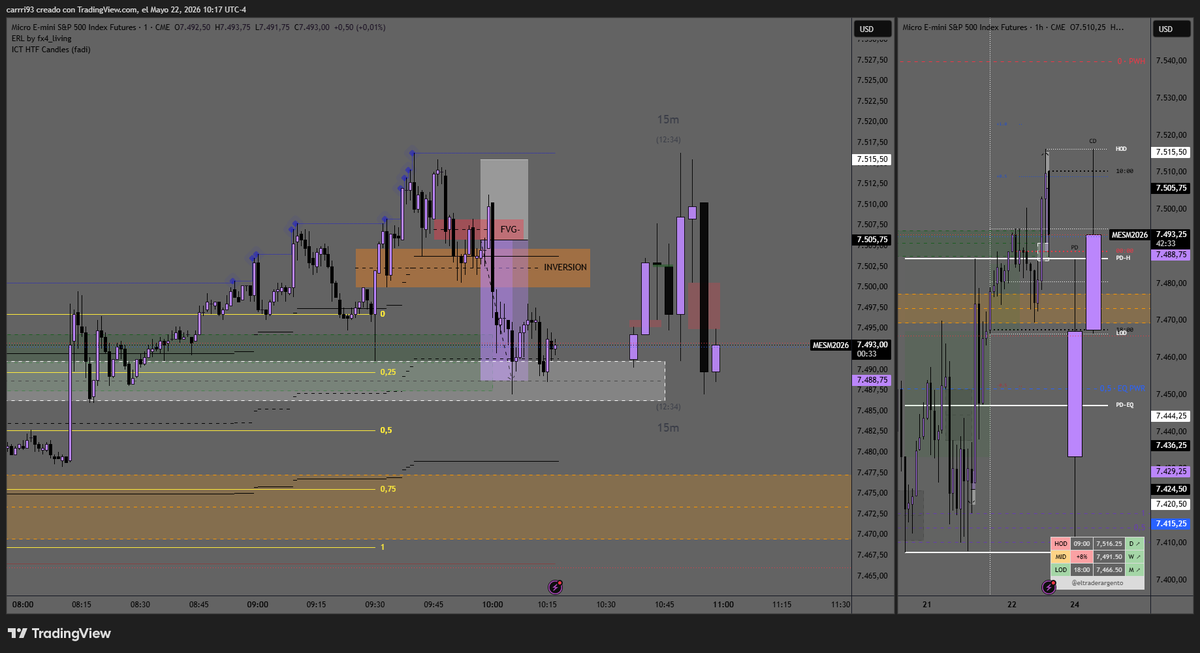Click the 10:00 tick on the left time axis
This screenshot has width=1200, height=653.
(x=492, y=604)
